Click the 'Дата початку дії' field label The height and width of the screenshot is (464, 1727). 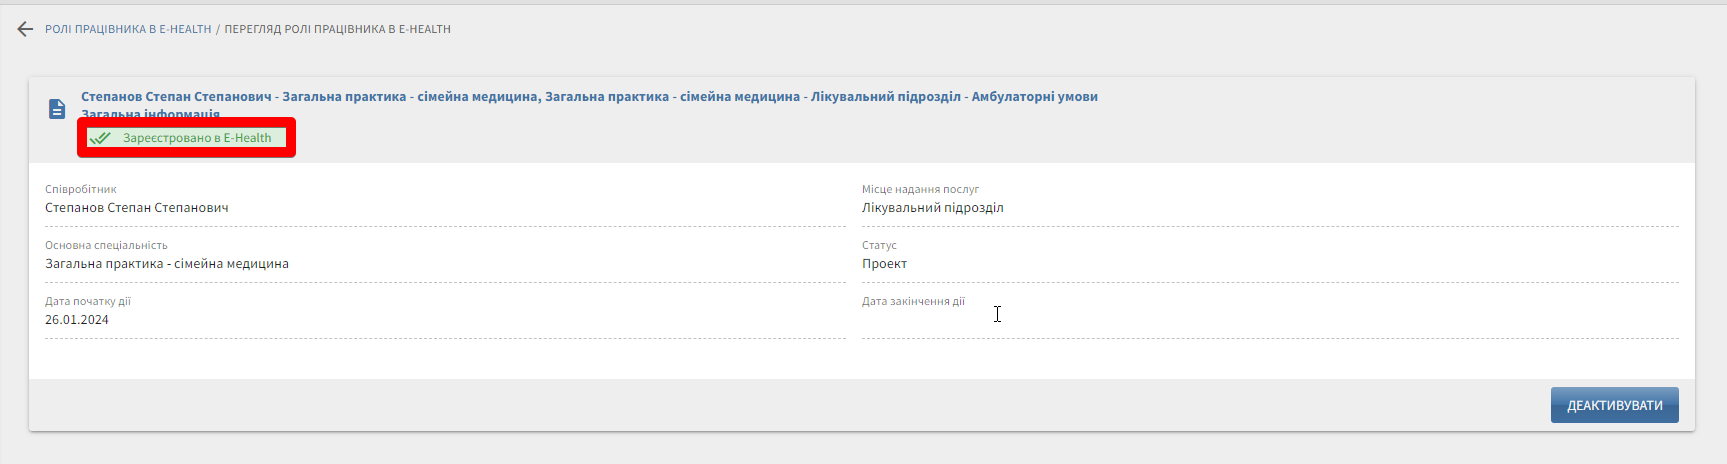pos(88,301)
